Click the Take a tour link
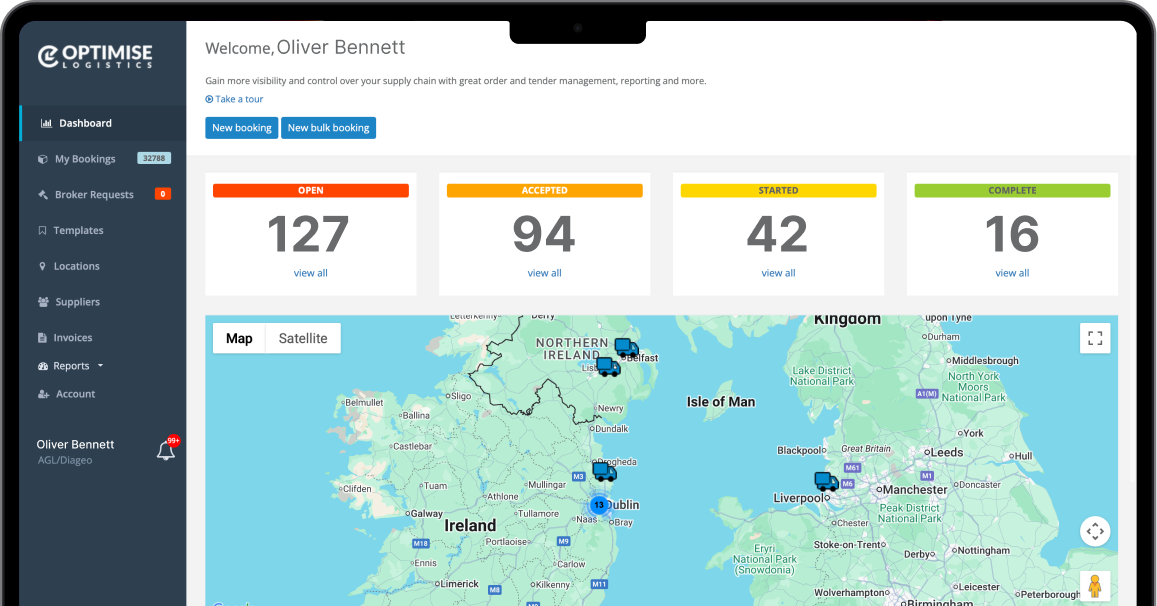 click(x=239, y=99)
